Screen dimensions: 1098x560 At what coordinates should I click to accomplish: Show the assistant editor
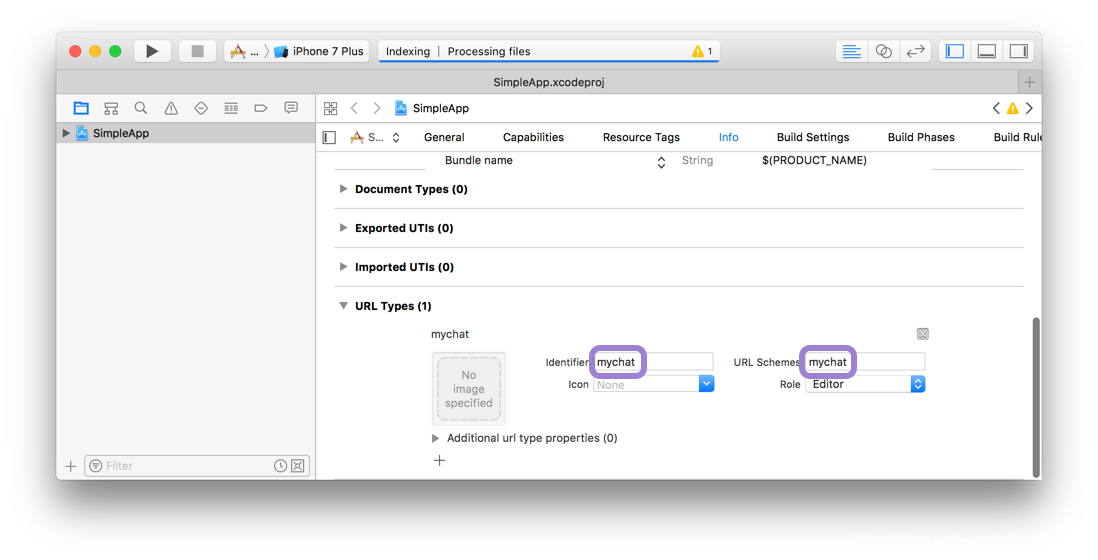click(x=884, y=51)
